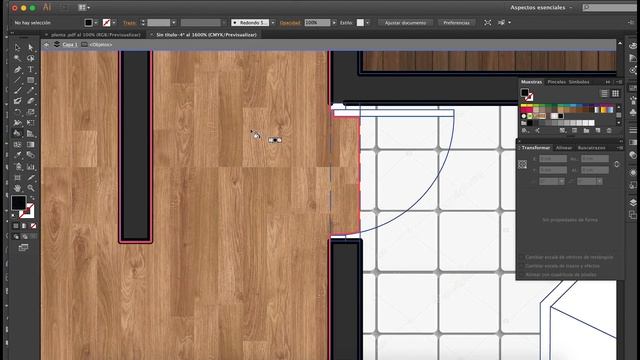
Task: Open the stroke weight (Trazo) dropdown
Action: pos(173,23)
